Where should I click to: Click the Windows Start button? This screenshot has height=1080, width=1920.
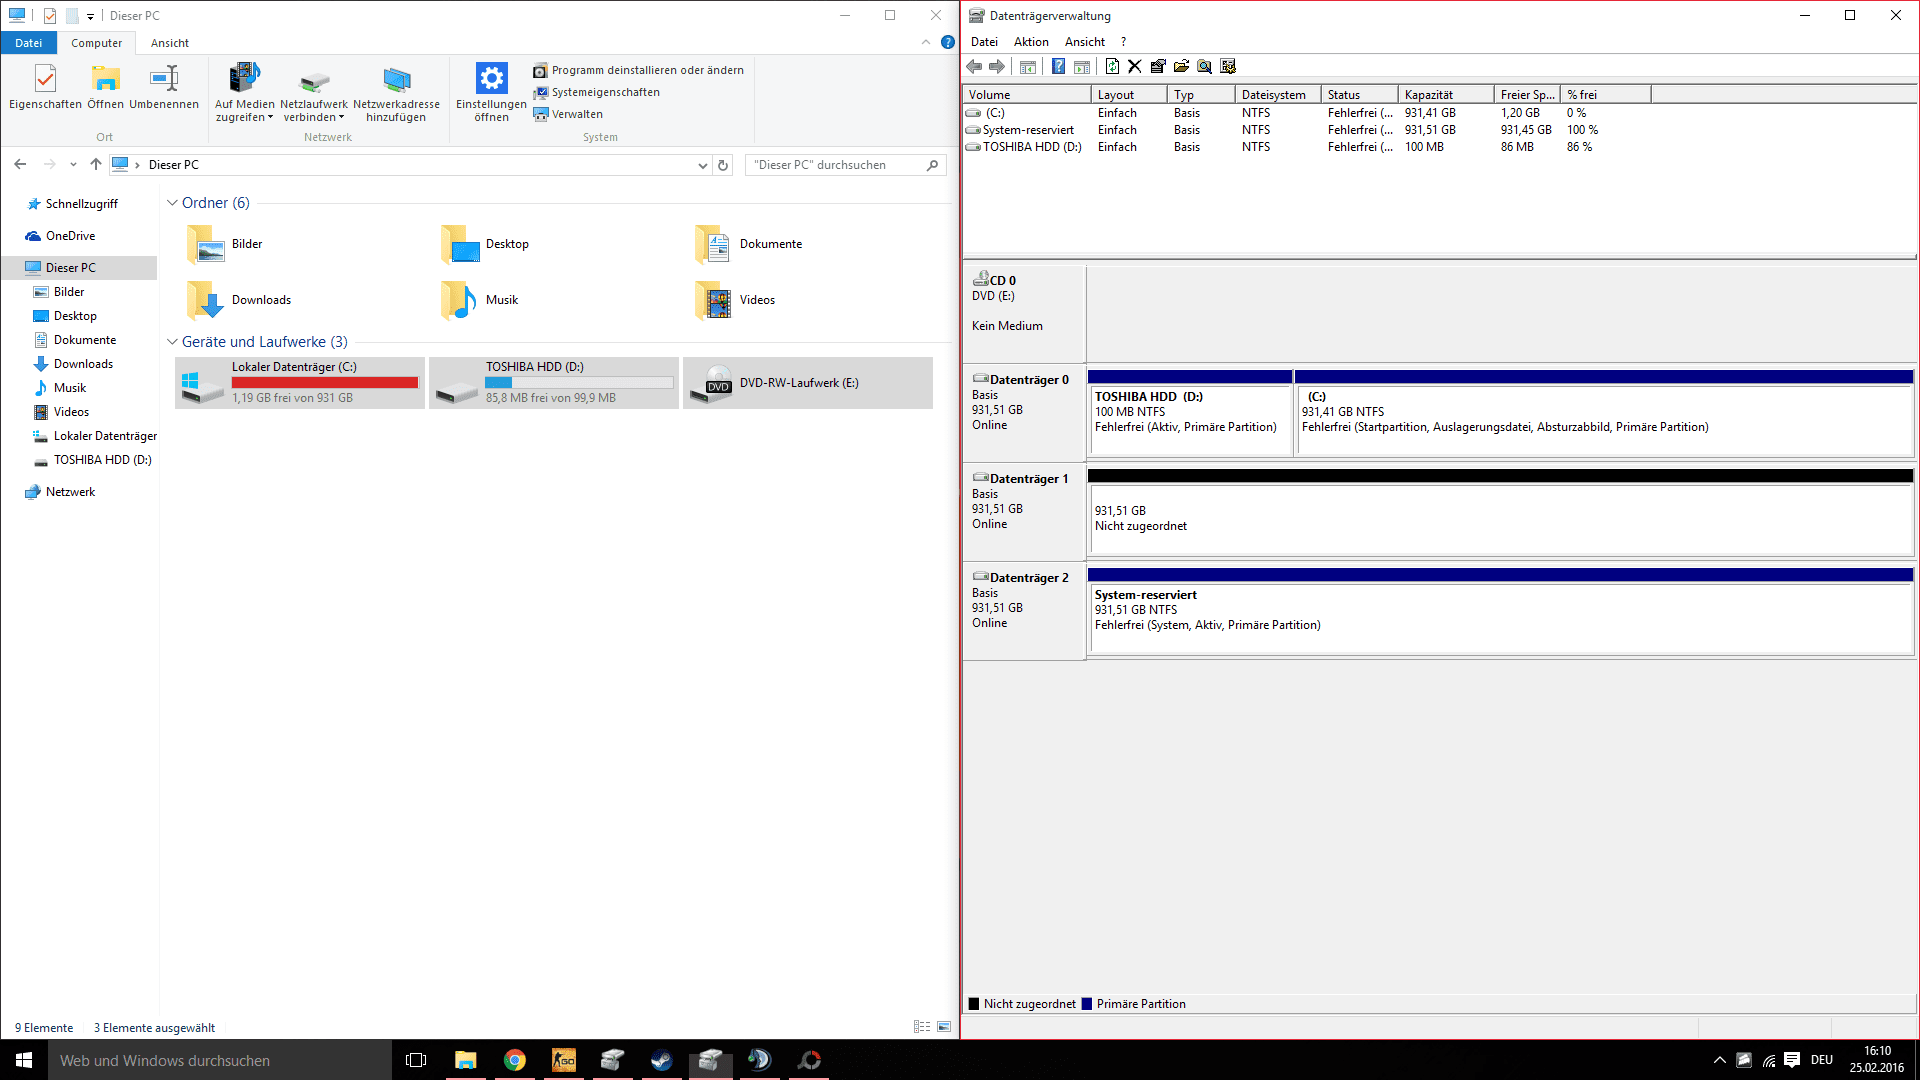(x=24, y=1060)
